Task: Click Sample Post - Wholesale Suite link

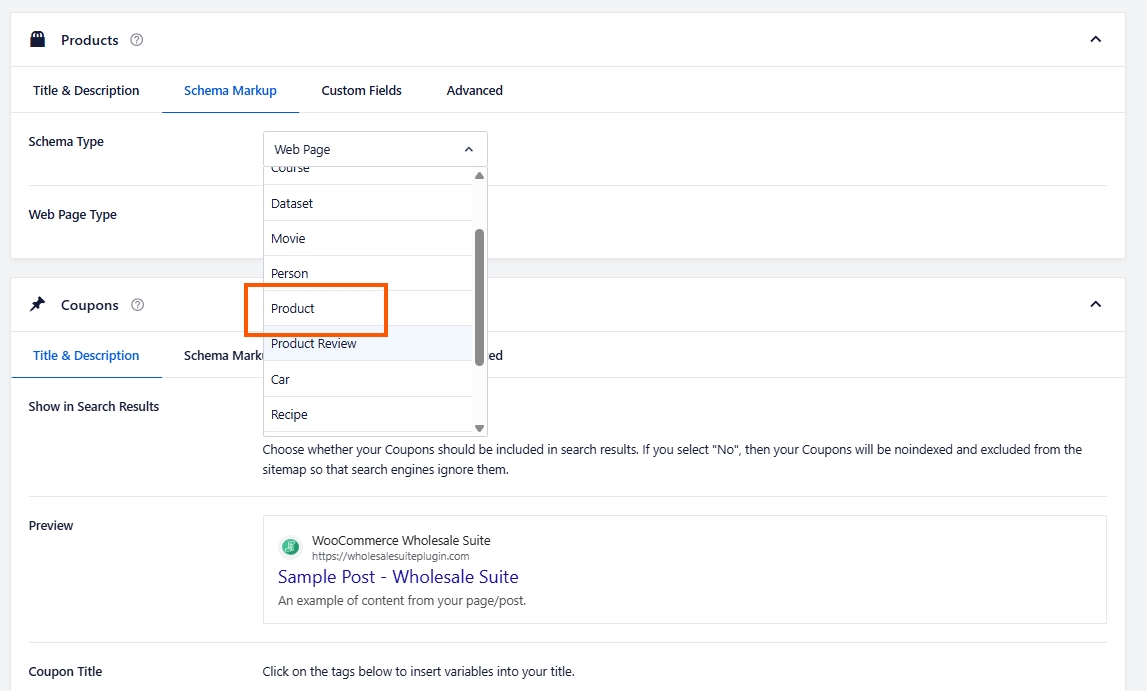Action: pos(398,577)
